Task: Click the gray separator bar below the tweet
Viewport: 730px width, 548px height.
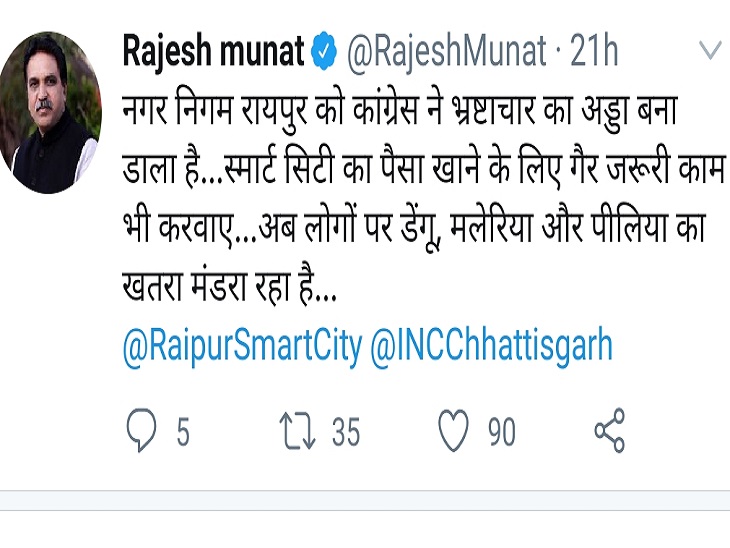Action: [365, 501]
